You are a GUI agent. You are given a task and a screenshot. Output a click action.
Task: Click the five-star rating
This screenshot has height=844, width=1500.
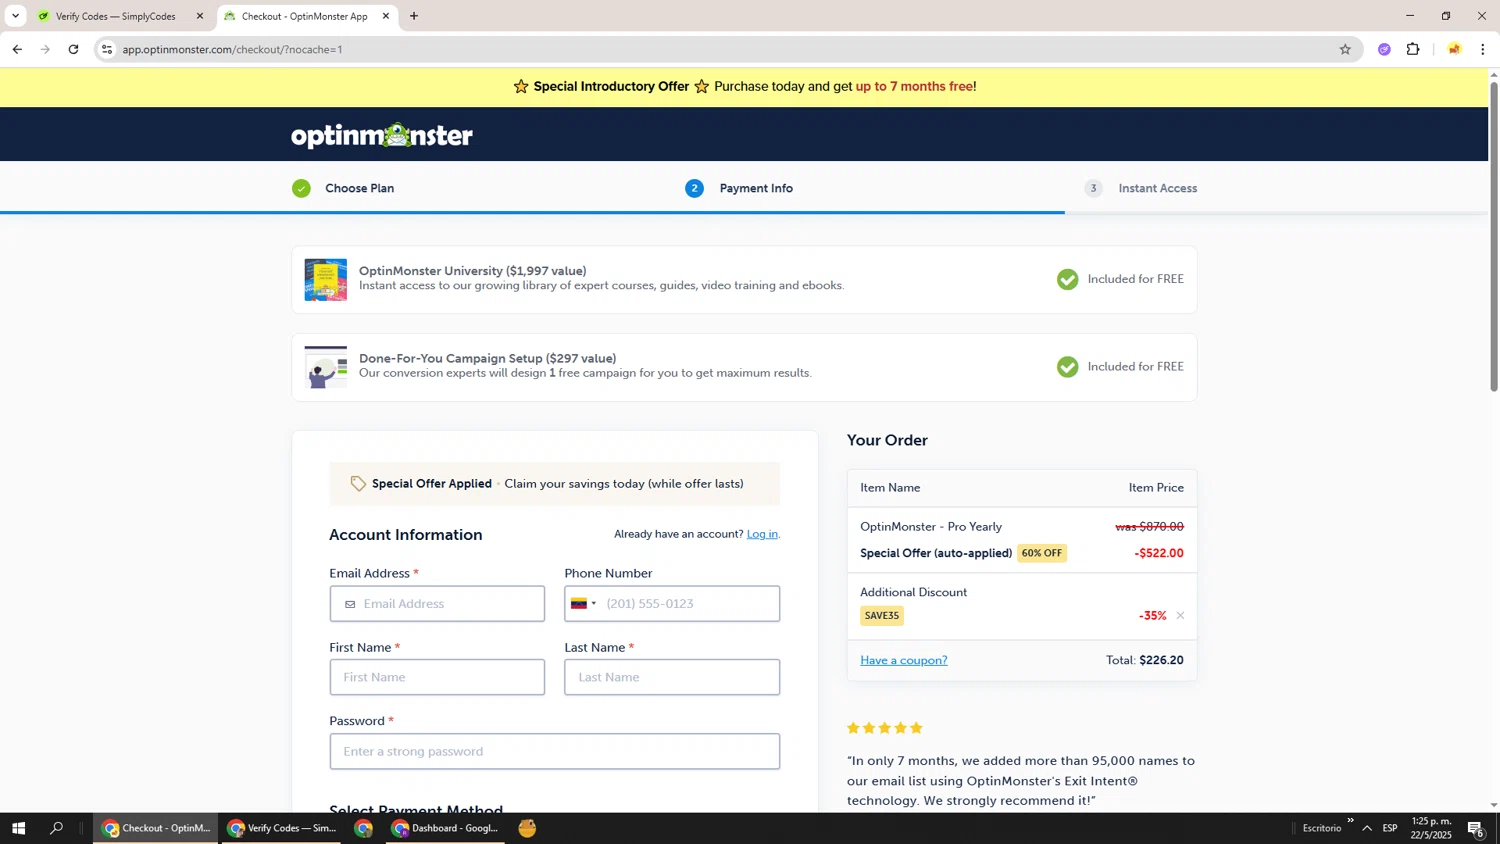[885, 728]
